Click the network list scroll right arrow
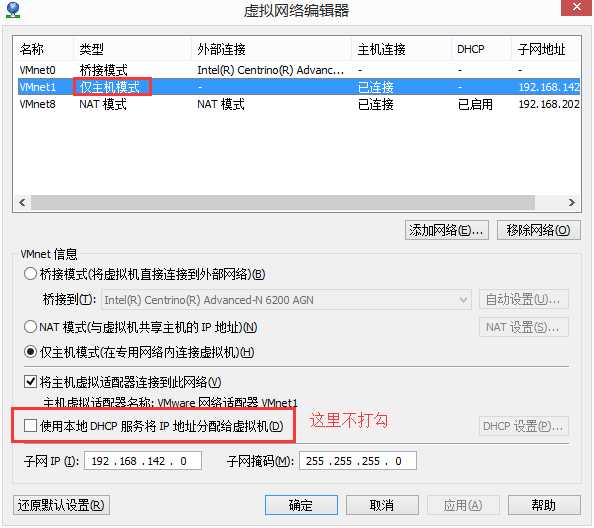 (x=572, y=202)
